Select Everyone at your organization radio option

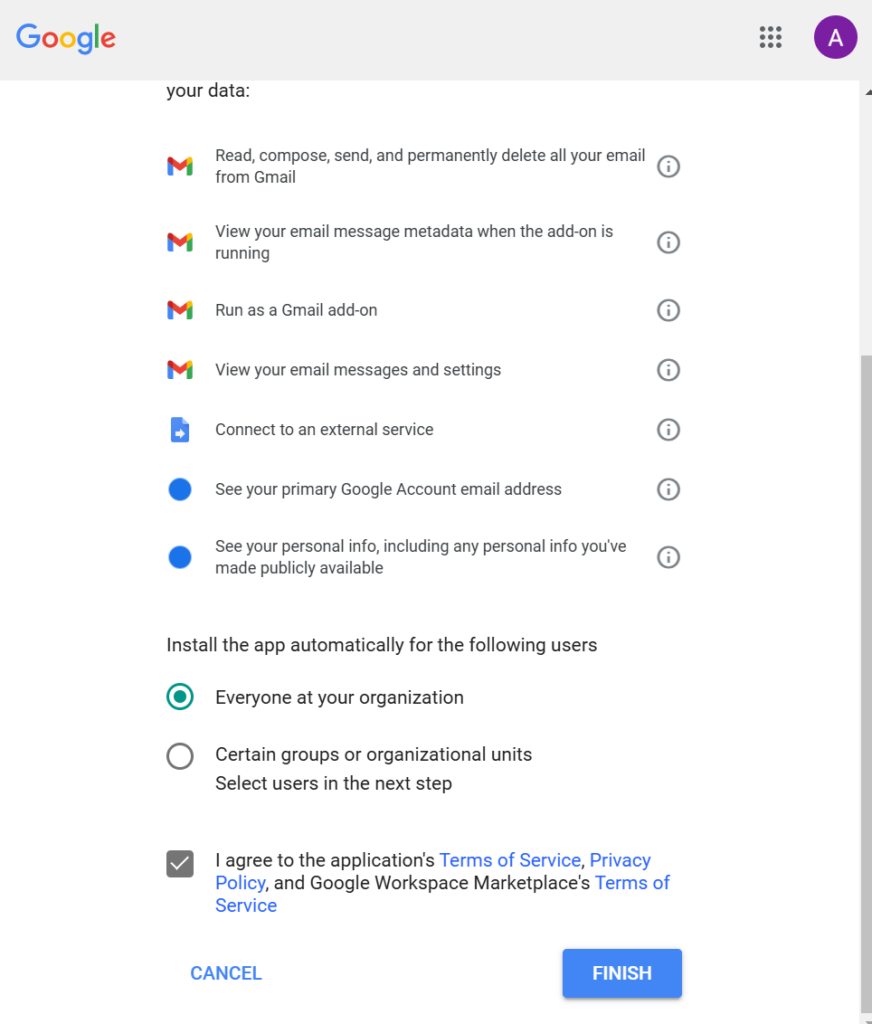[180, 697]
